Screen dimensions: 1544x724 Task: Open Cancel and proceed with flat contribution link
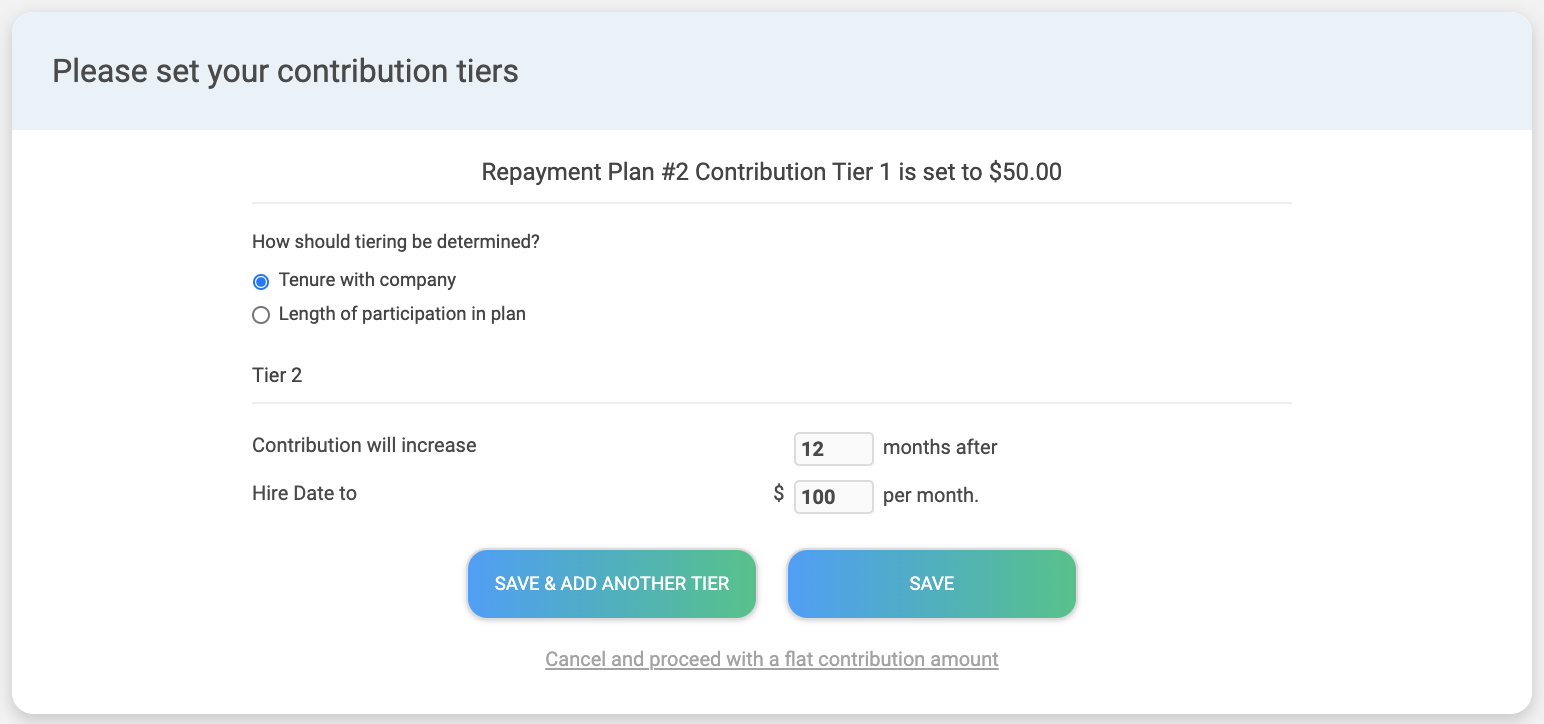click(x=771, y=659)
